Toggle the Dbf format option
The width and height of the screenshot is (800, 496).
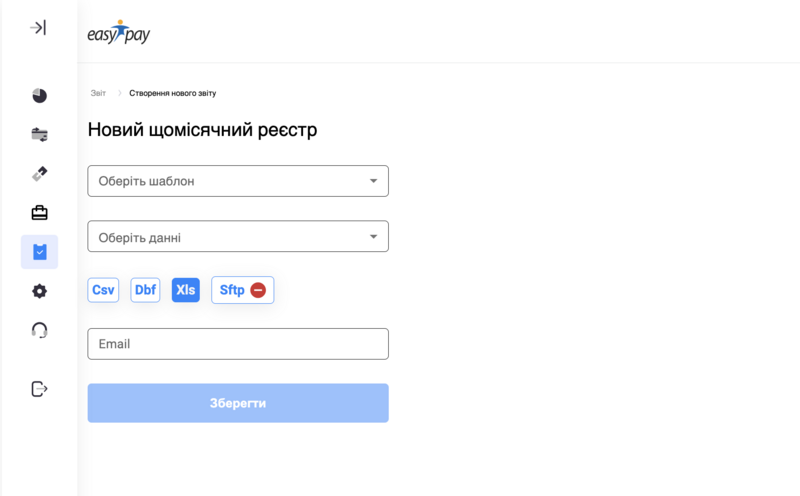(145, 290)
